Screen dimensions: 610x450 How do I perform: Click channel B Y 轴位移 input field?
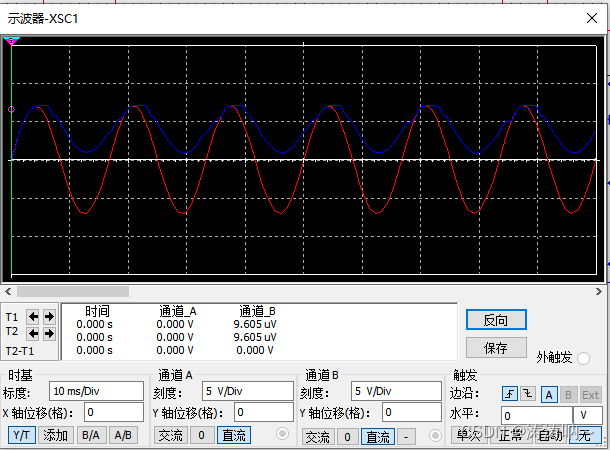tap(412, 412)
